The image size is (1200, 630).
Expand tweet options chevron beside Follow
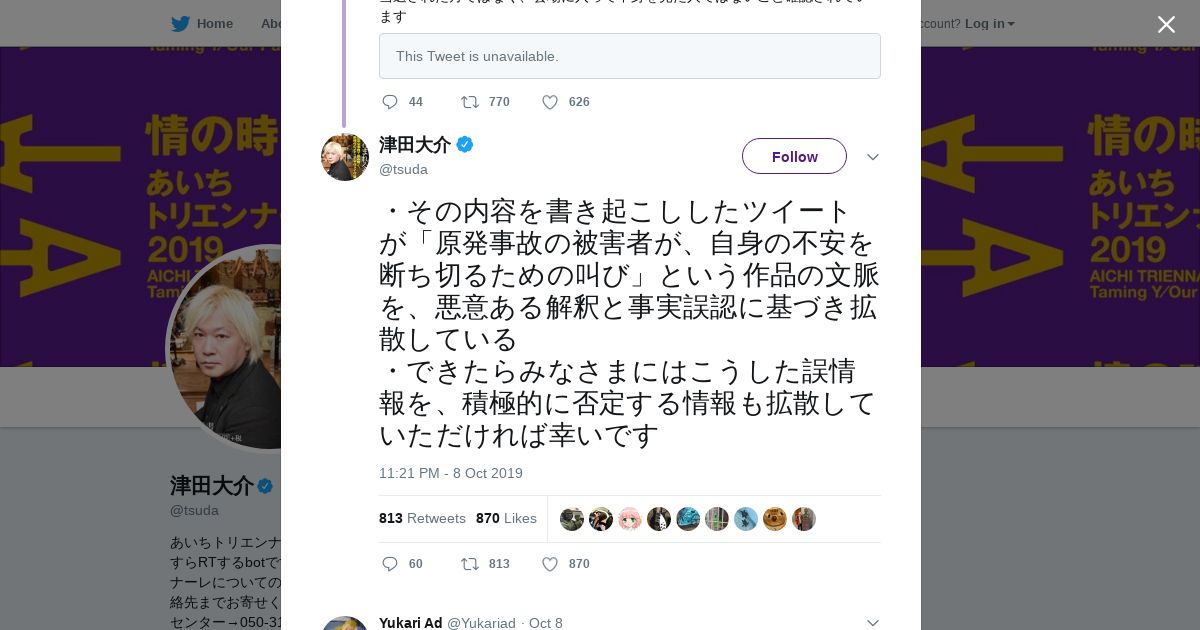click(x=872, y=157)
